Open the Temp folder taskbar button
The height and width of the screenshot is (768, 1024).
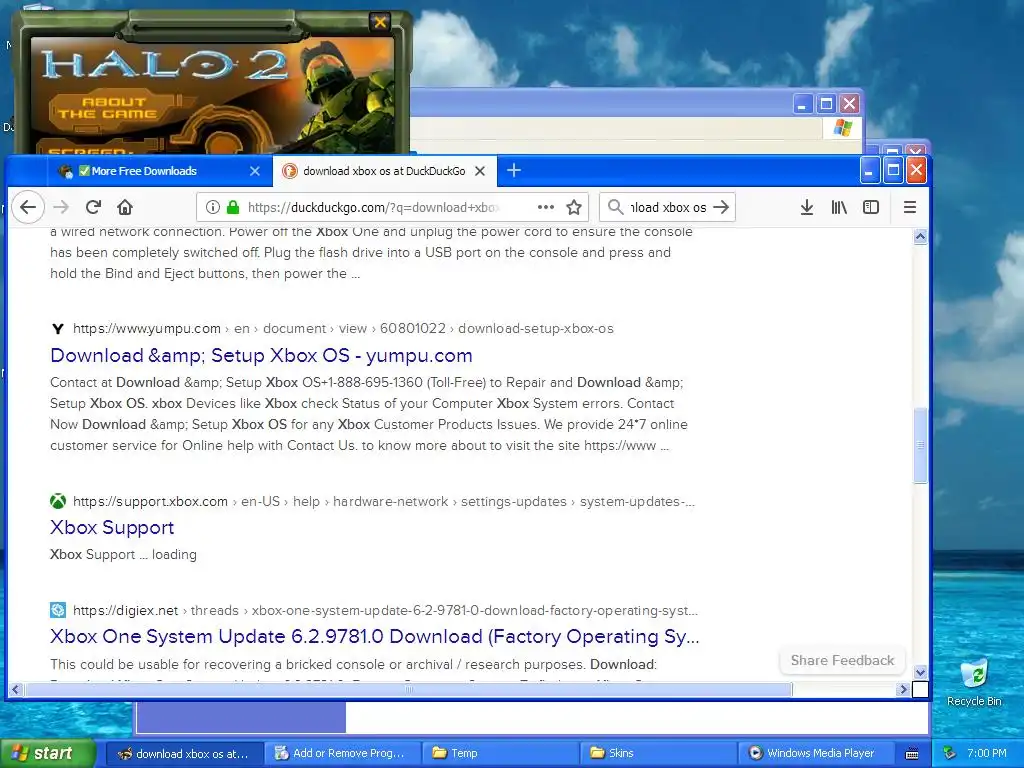tap(500, 754)
